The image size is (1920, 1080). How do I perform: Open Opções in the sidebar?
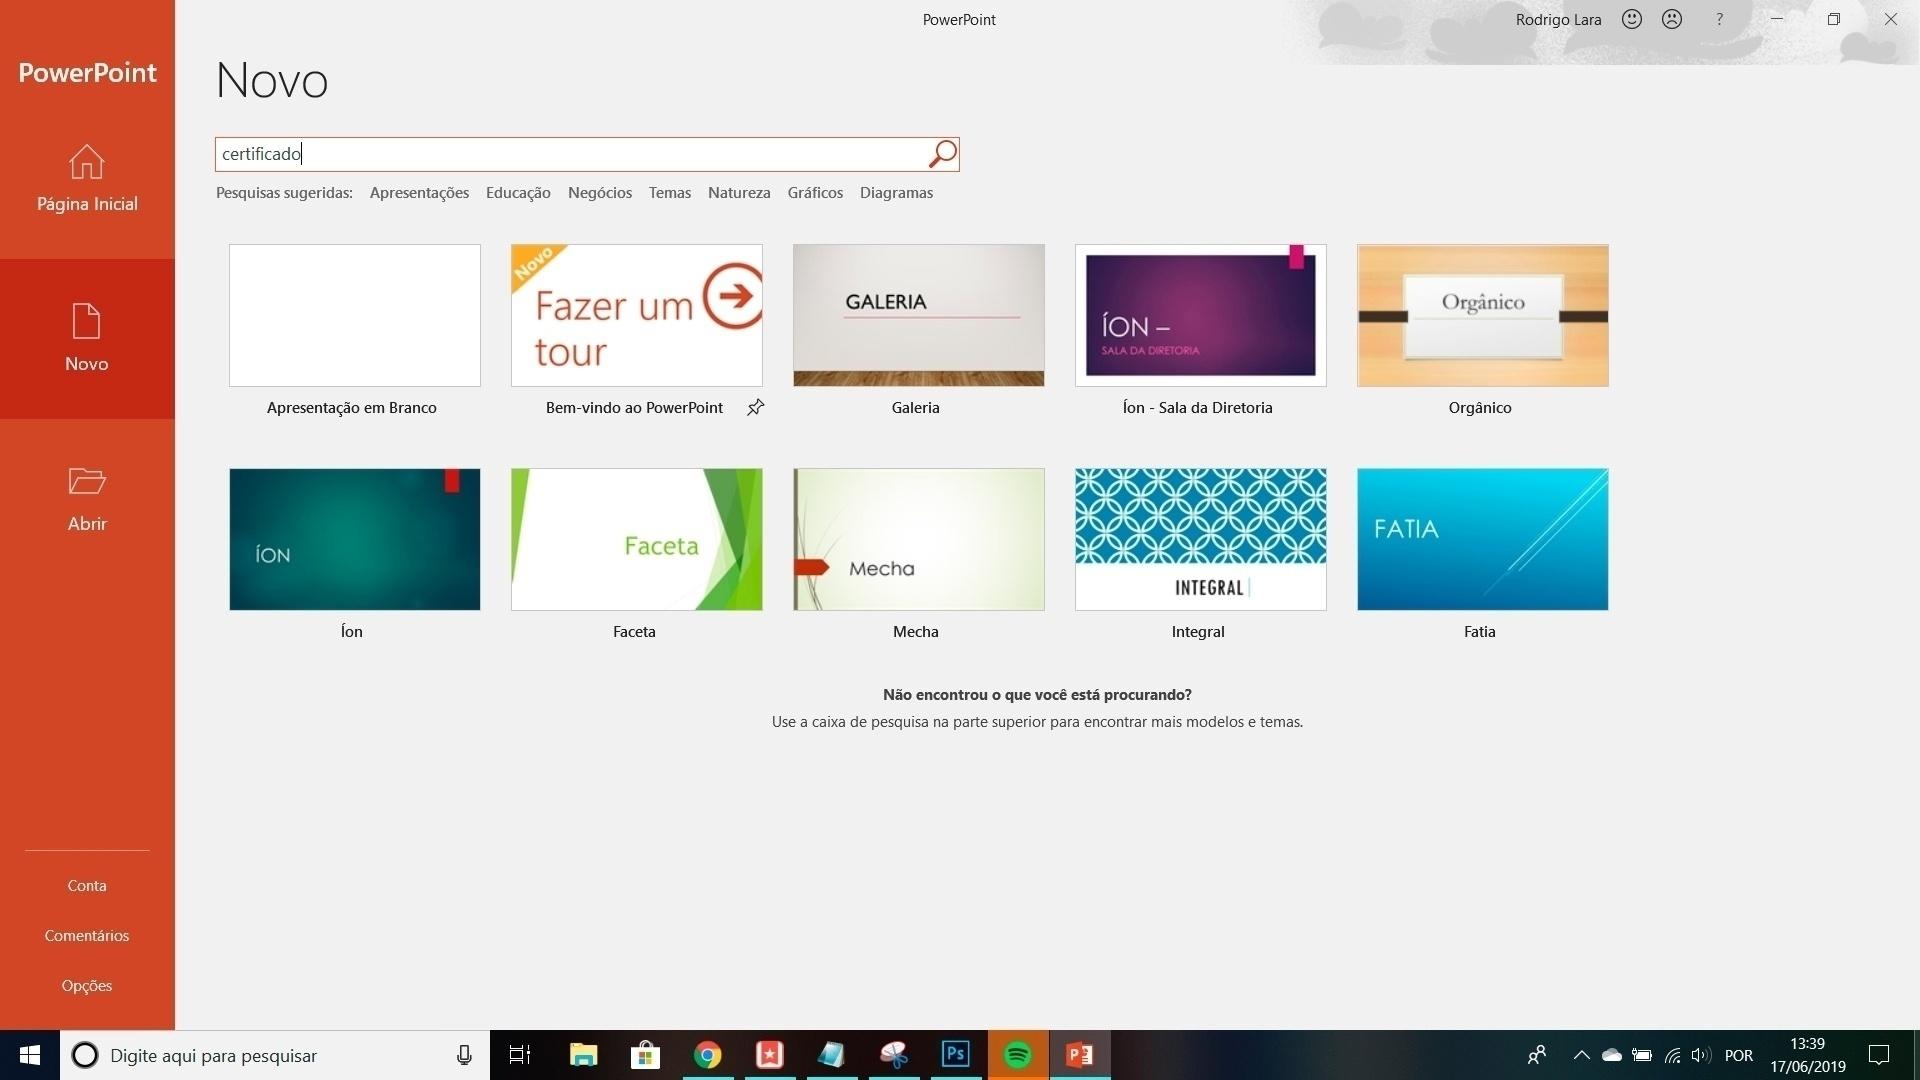point(87,986)
